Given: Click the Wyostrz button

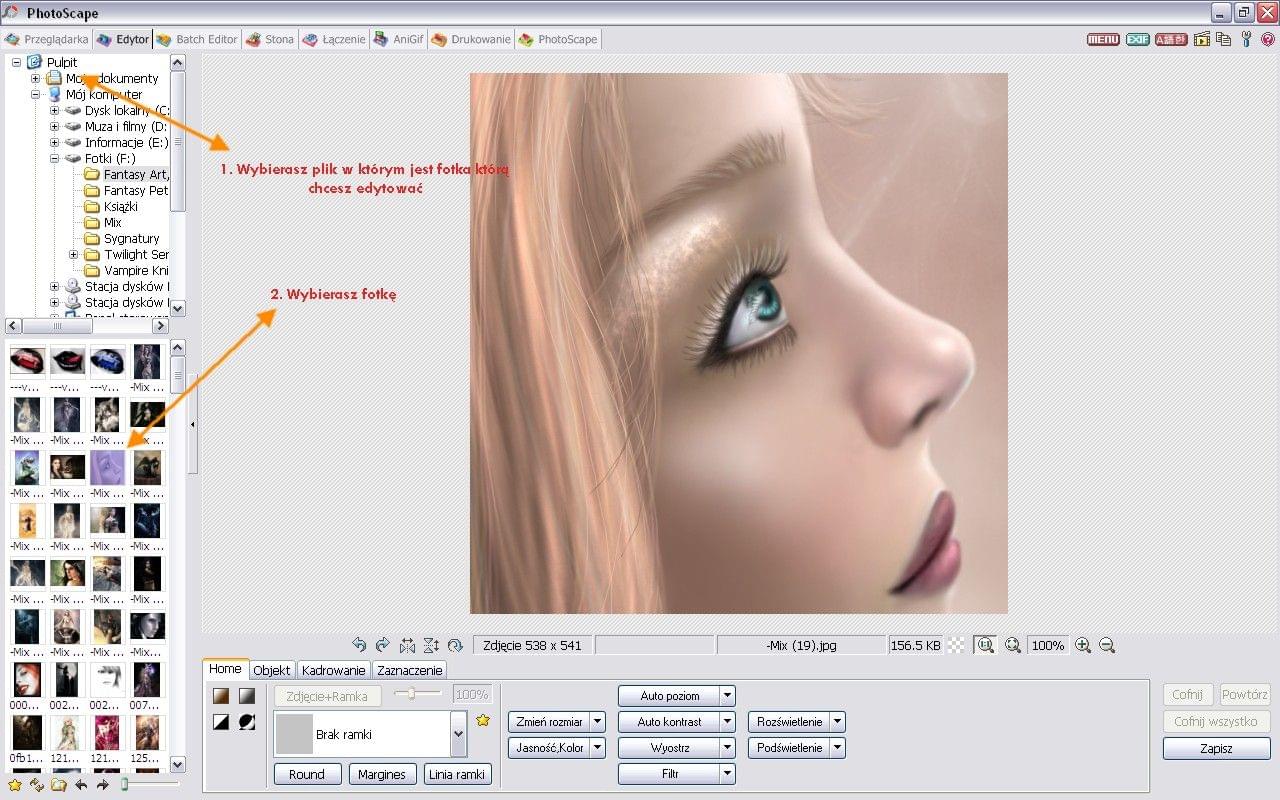Looking at the screenshot, I should (x=669, y=748).
